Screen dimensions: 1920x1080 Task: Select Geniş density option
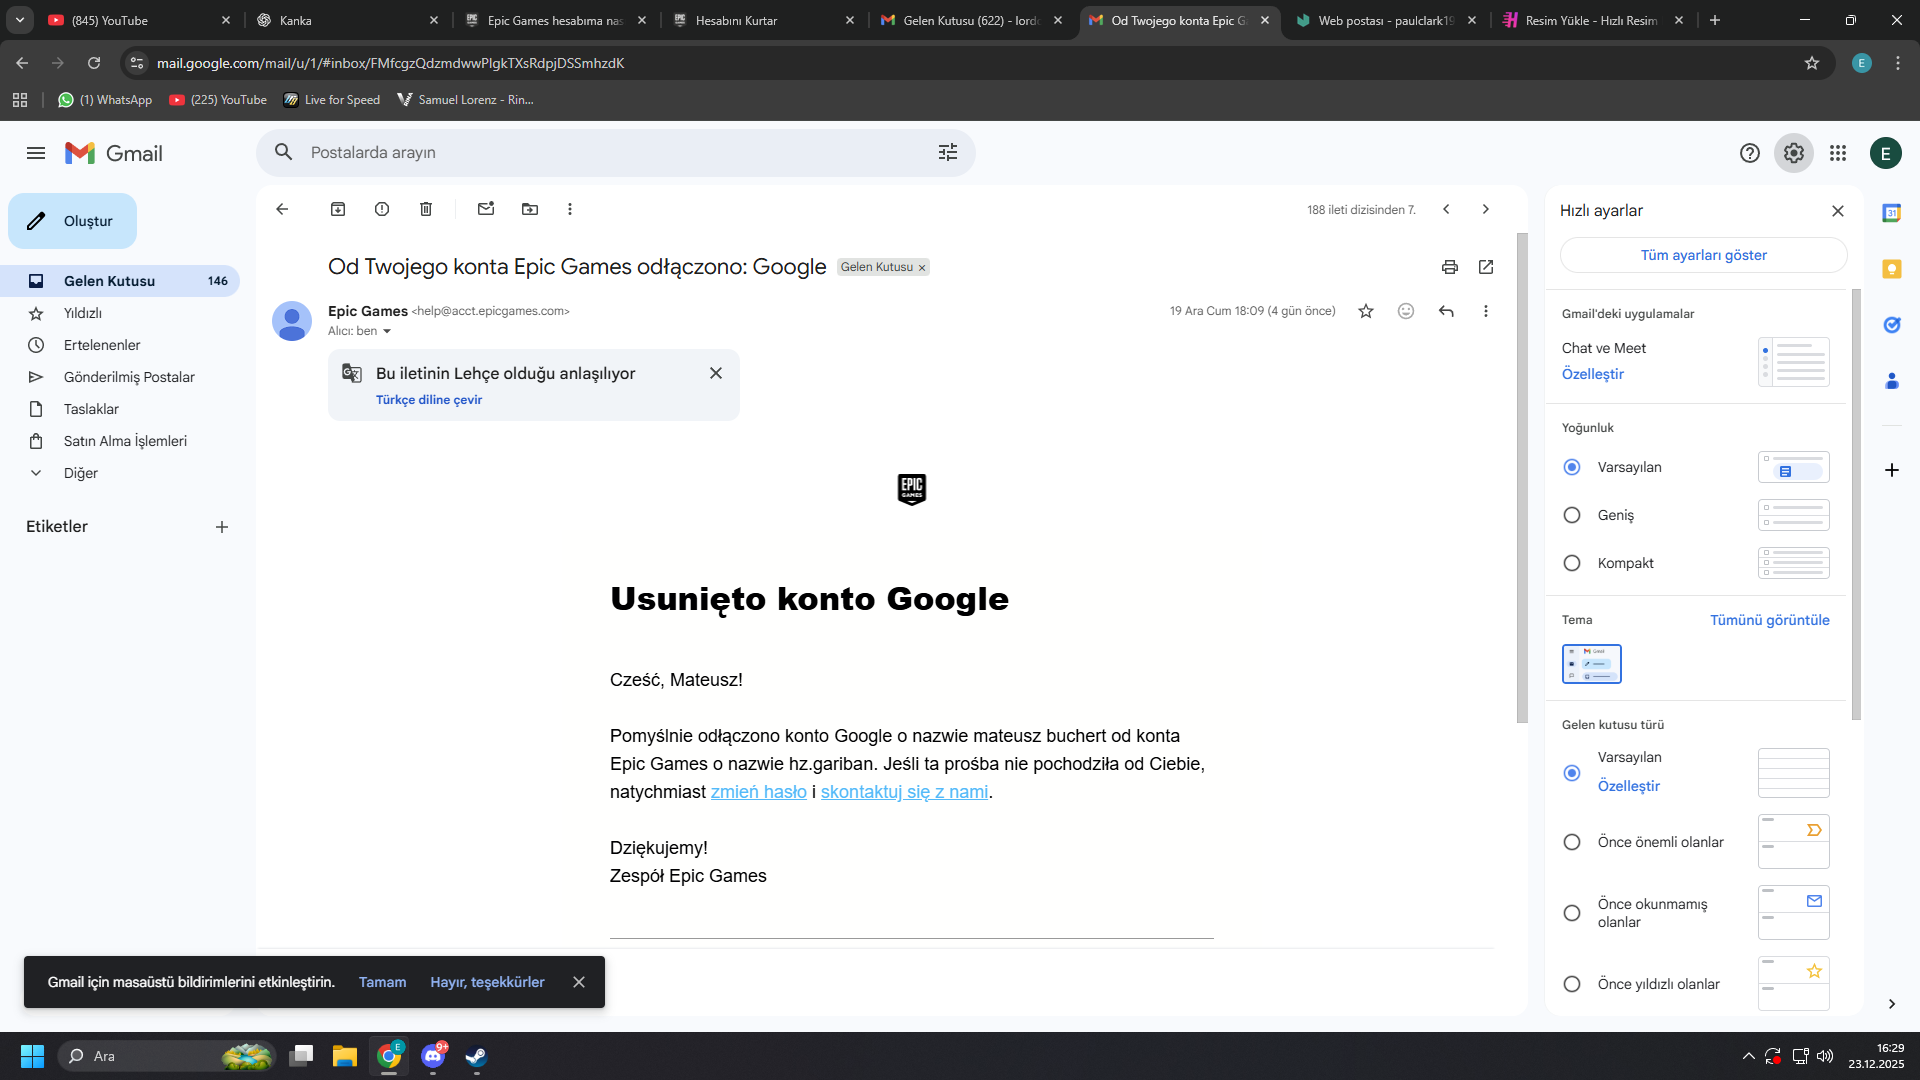pyautogui.click(x=1572, y=515)
